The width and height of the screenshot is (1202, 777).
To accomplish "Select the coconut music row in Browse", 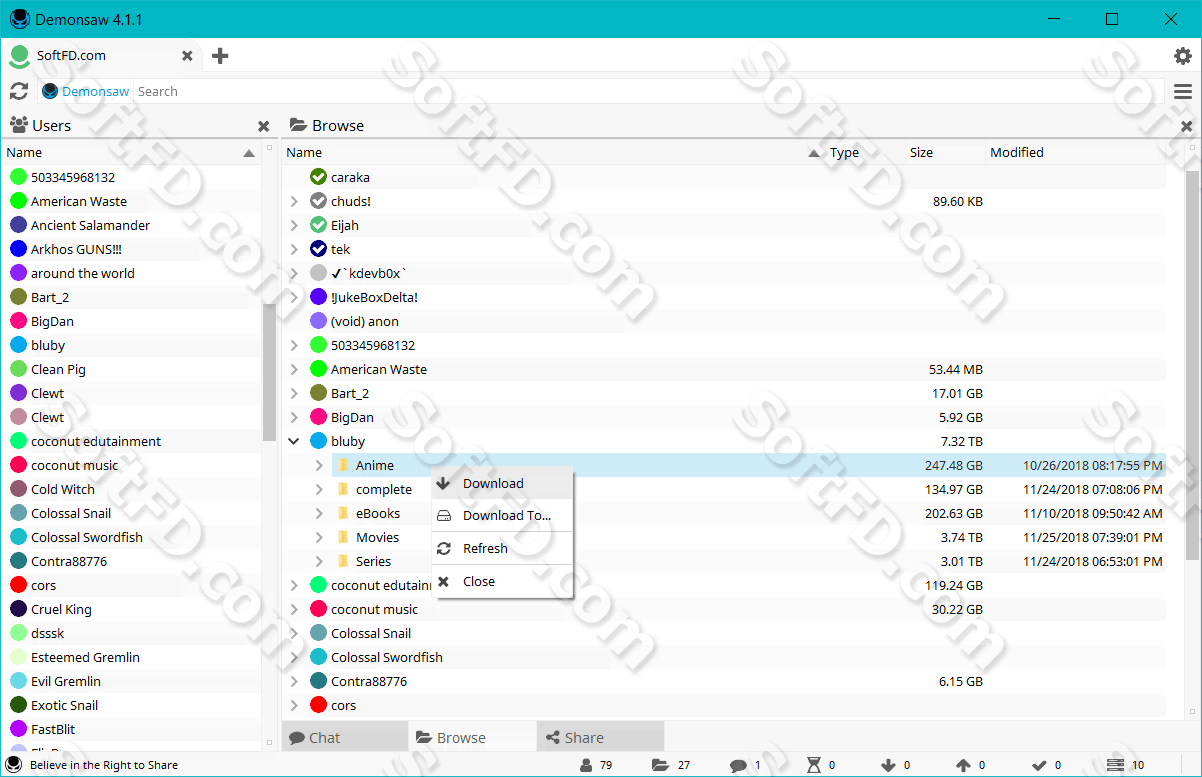I will click(725, 609).
